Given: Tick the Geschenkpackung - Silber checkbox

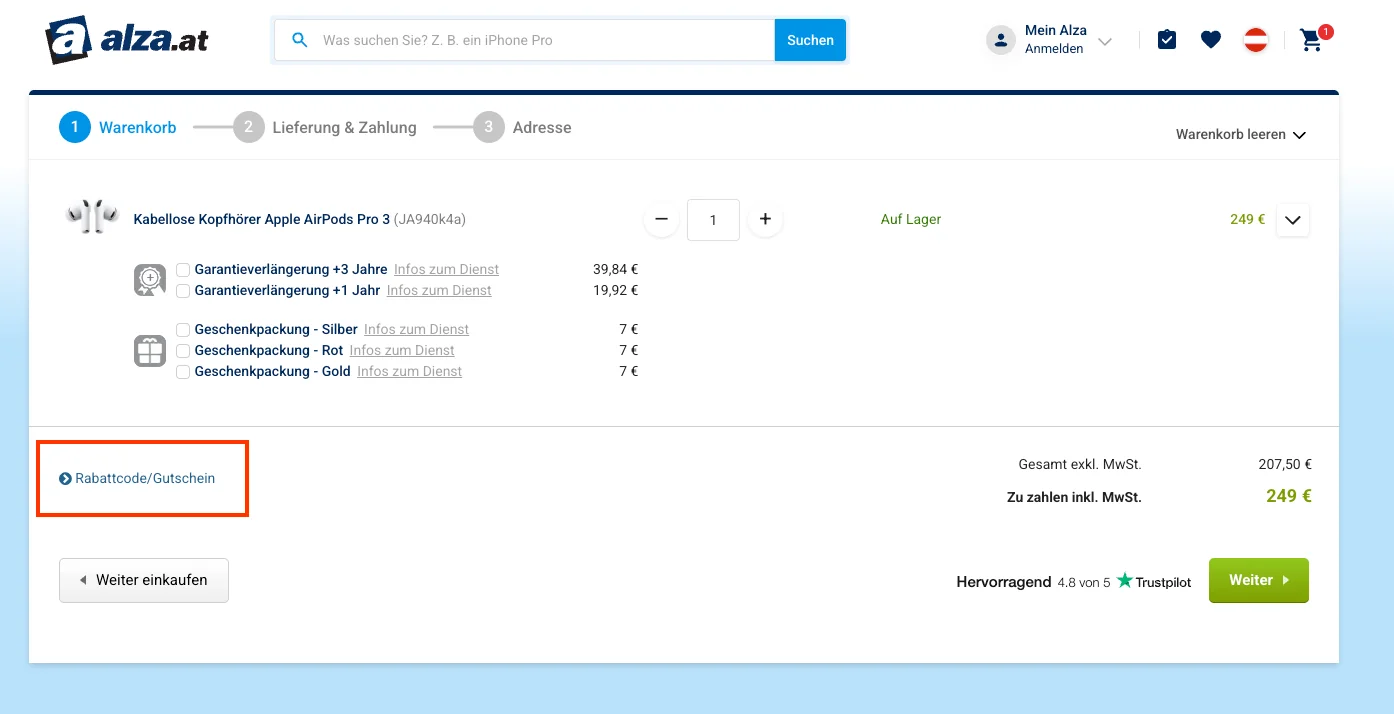Looking at the screenshot, I should coord(183,330).
